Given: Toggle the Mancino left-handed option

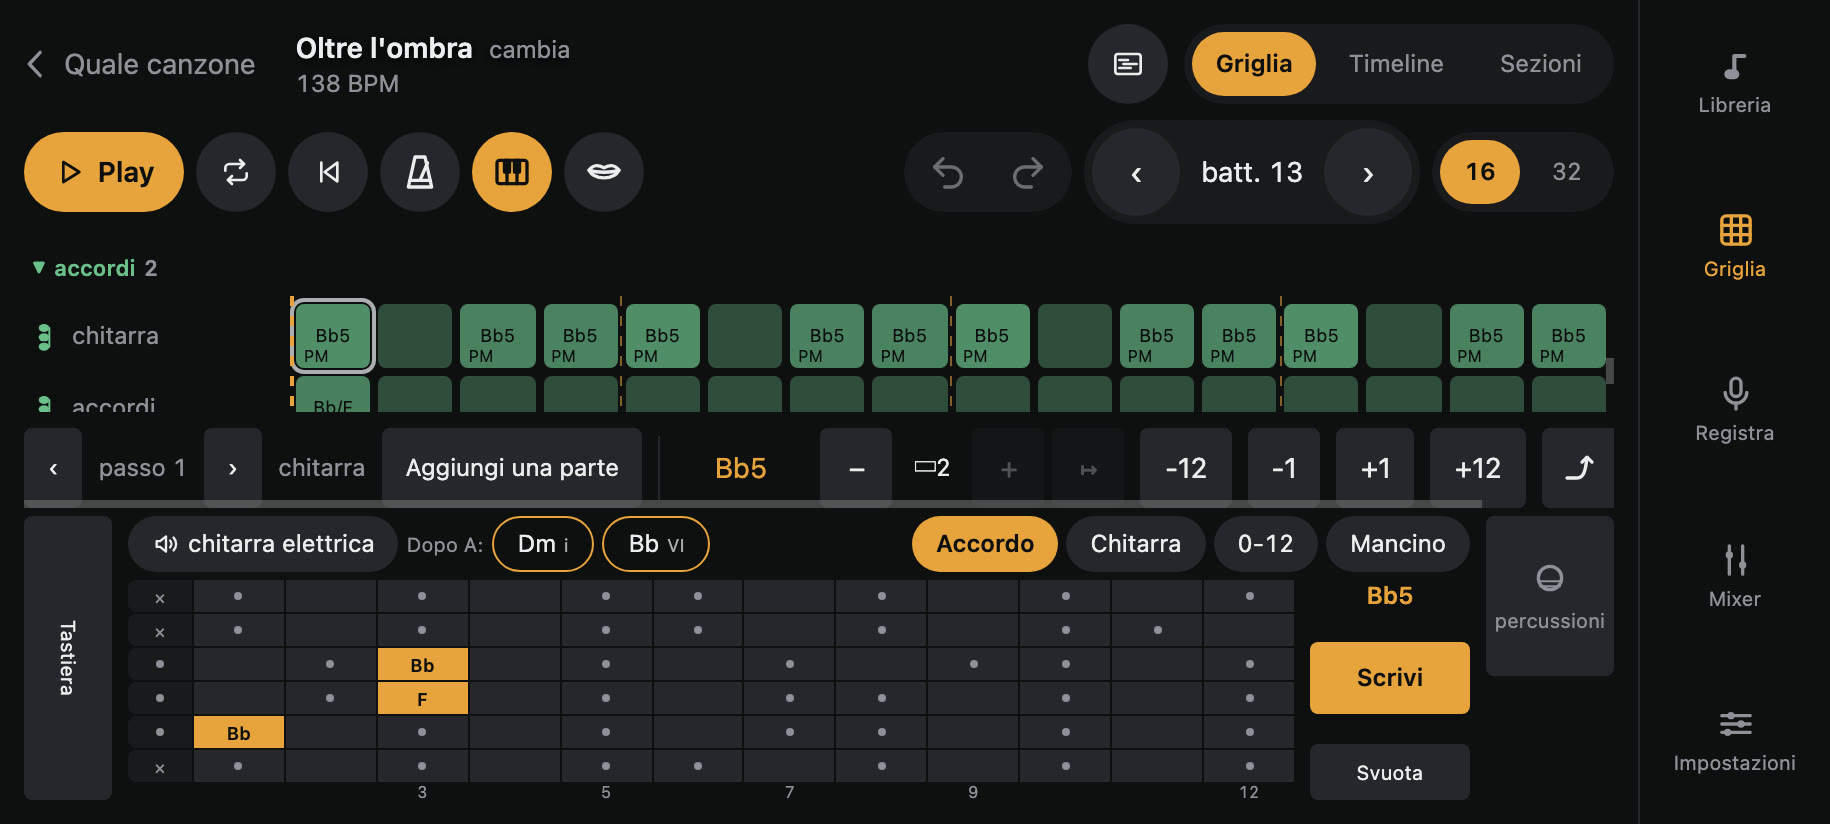Looking at the screenshot, I should (x=1398, y=544).
